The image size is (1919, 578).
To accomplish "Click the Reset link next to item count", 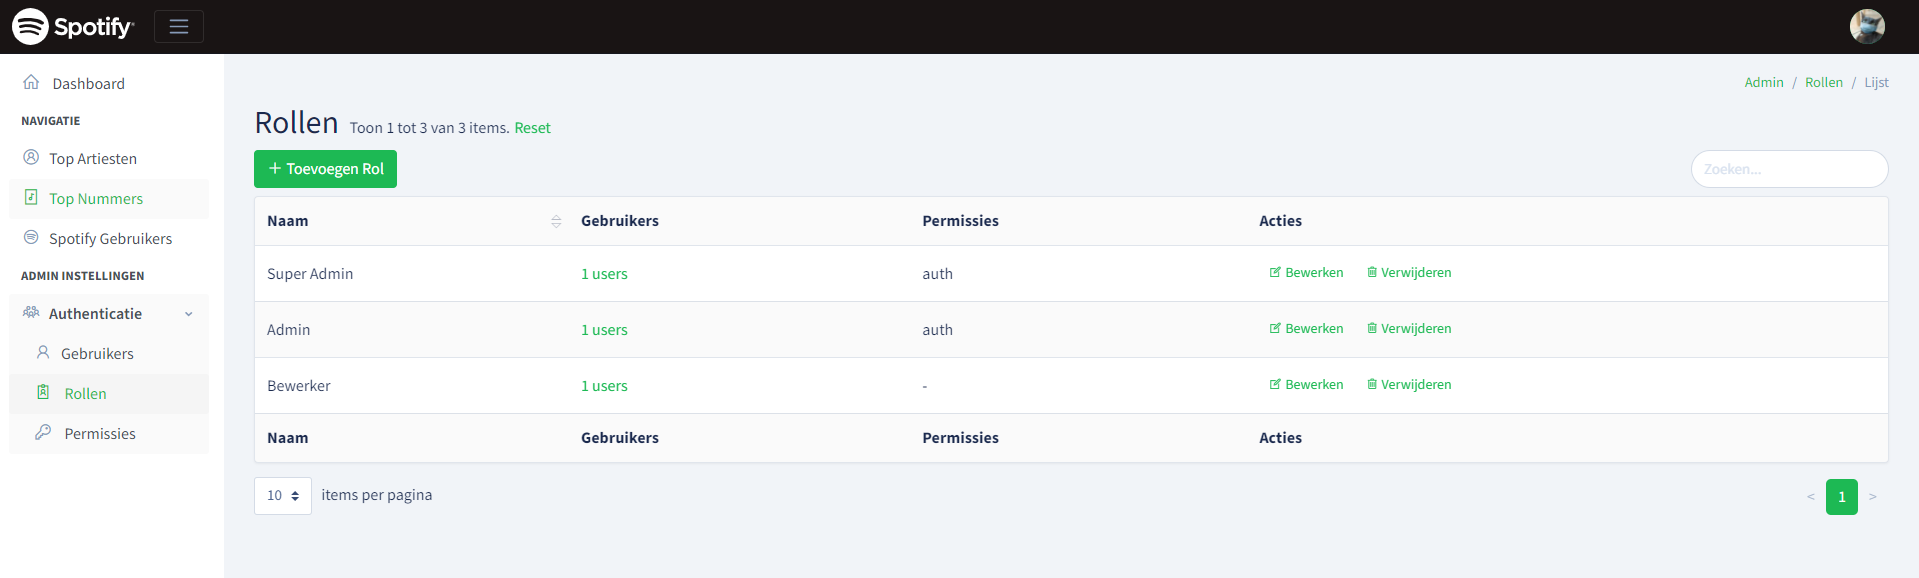I will point(532,128).
